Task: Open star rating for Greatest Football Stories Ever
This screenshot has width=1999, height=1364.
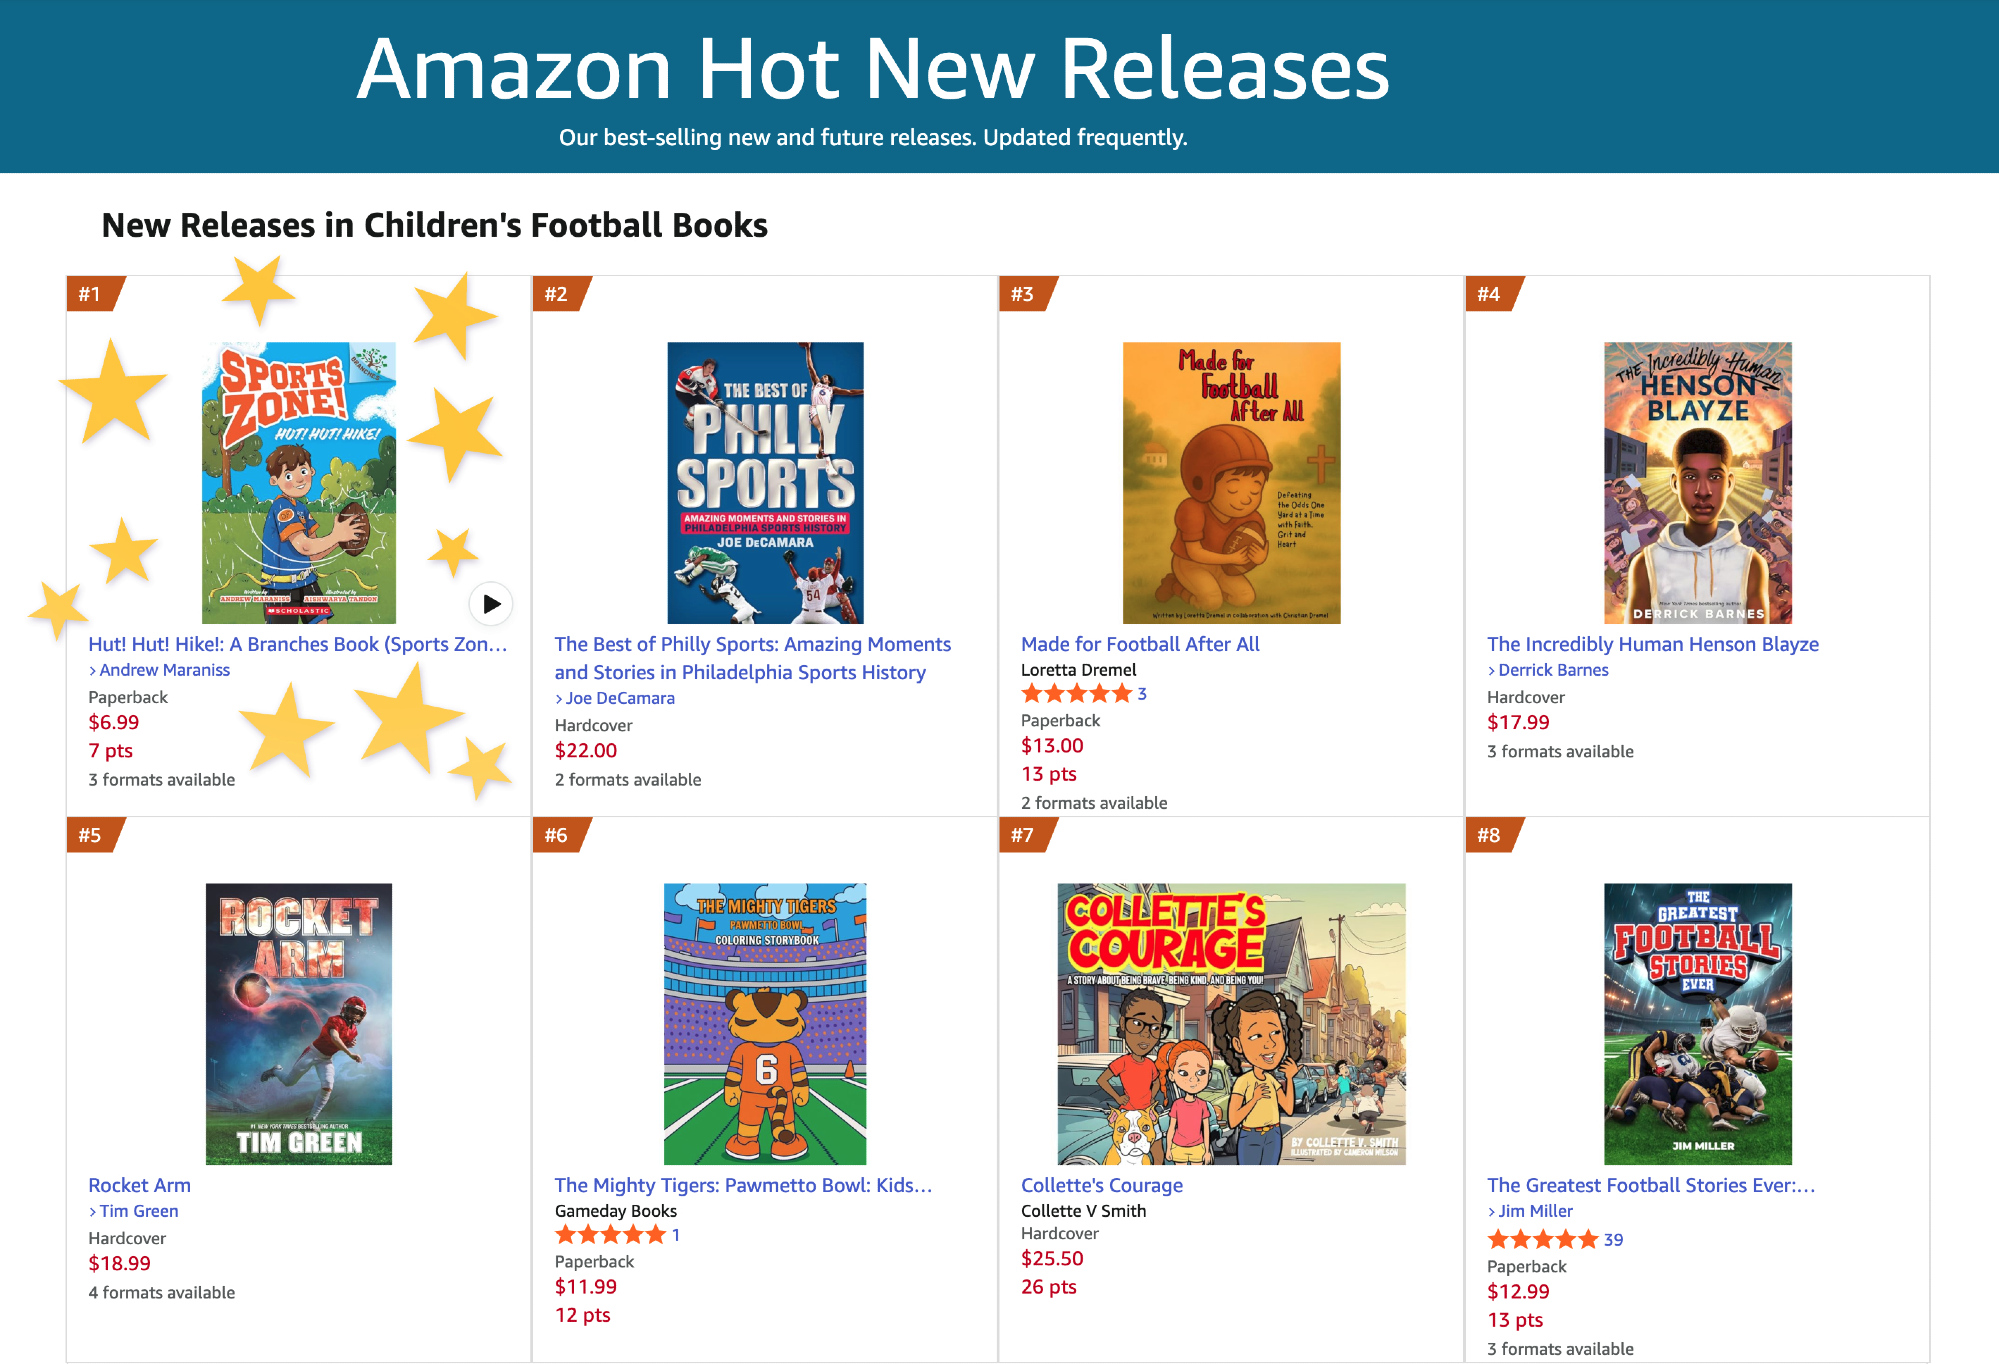Action: 1542,1240
